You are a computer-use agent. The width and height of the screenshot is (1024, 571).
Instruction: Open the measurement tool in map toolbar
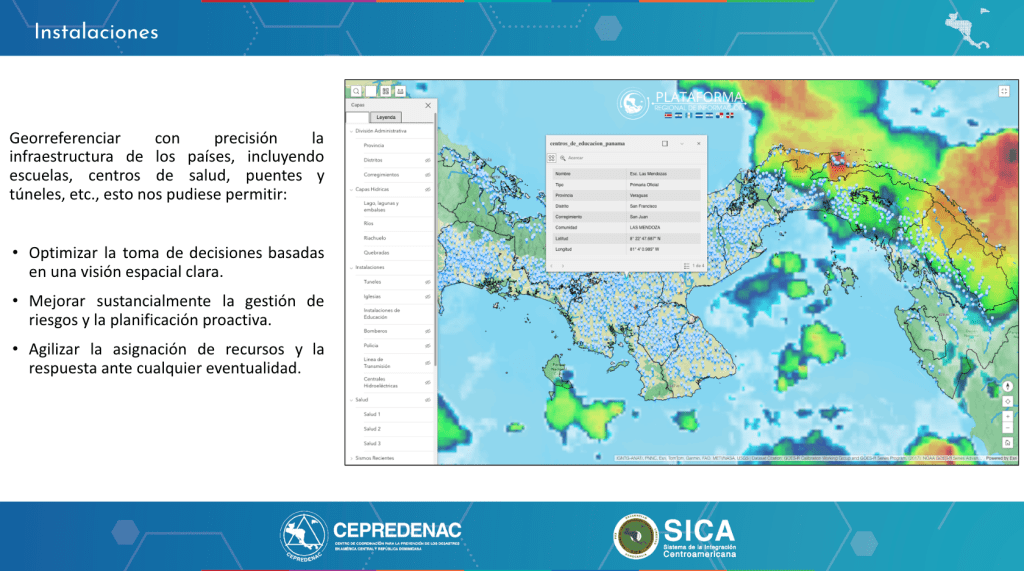click(400, 90)
